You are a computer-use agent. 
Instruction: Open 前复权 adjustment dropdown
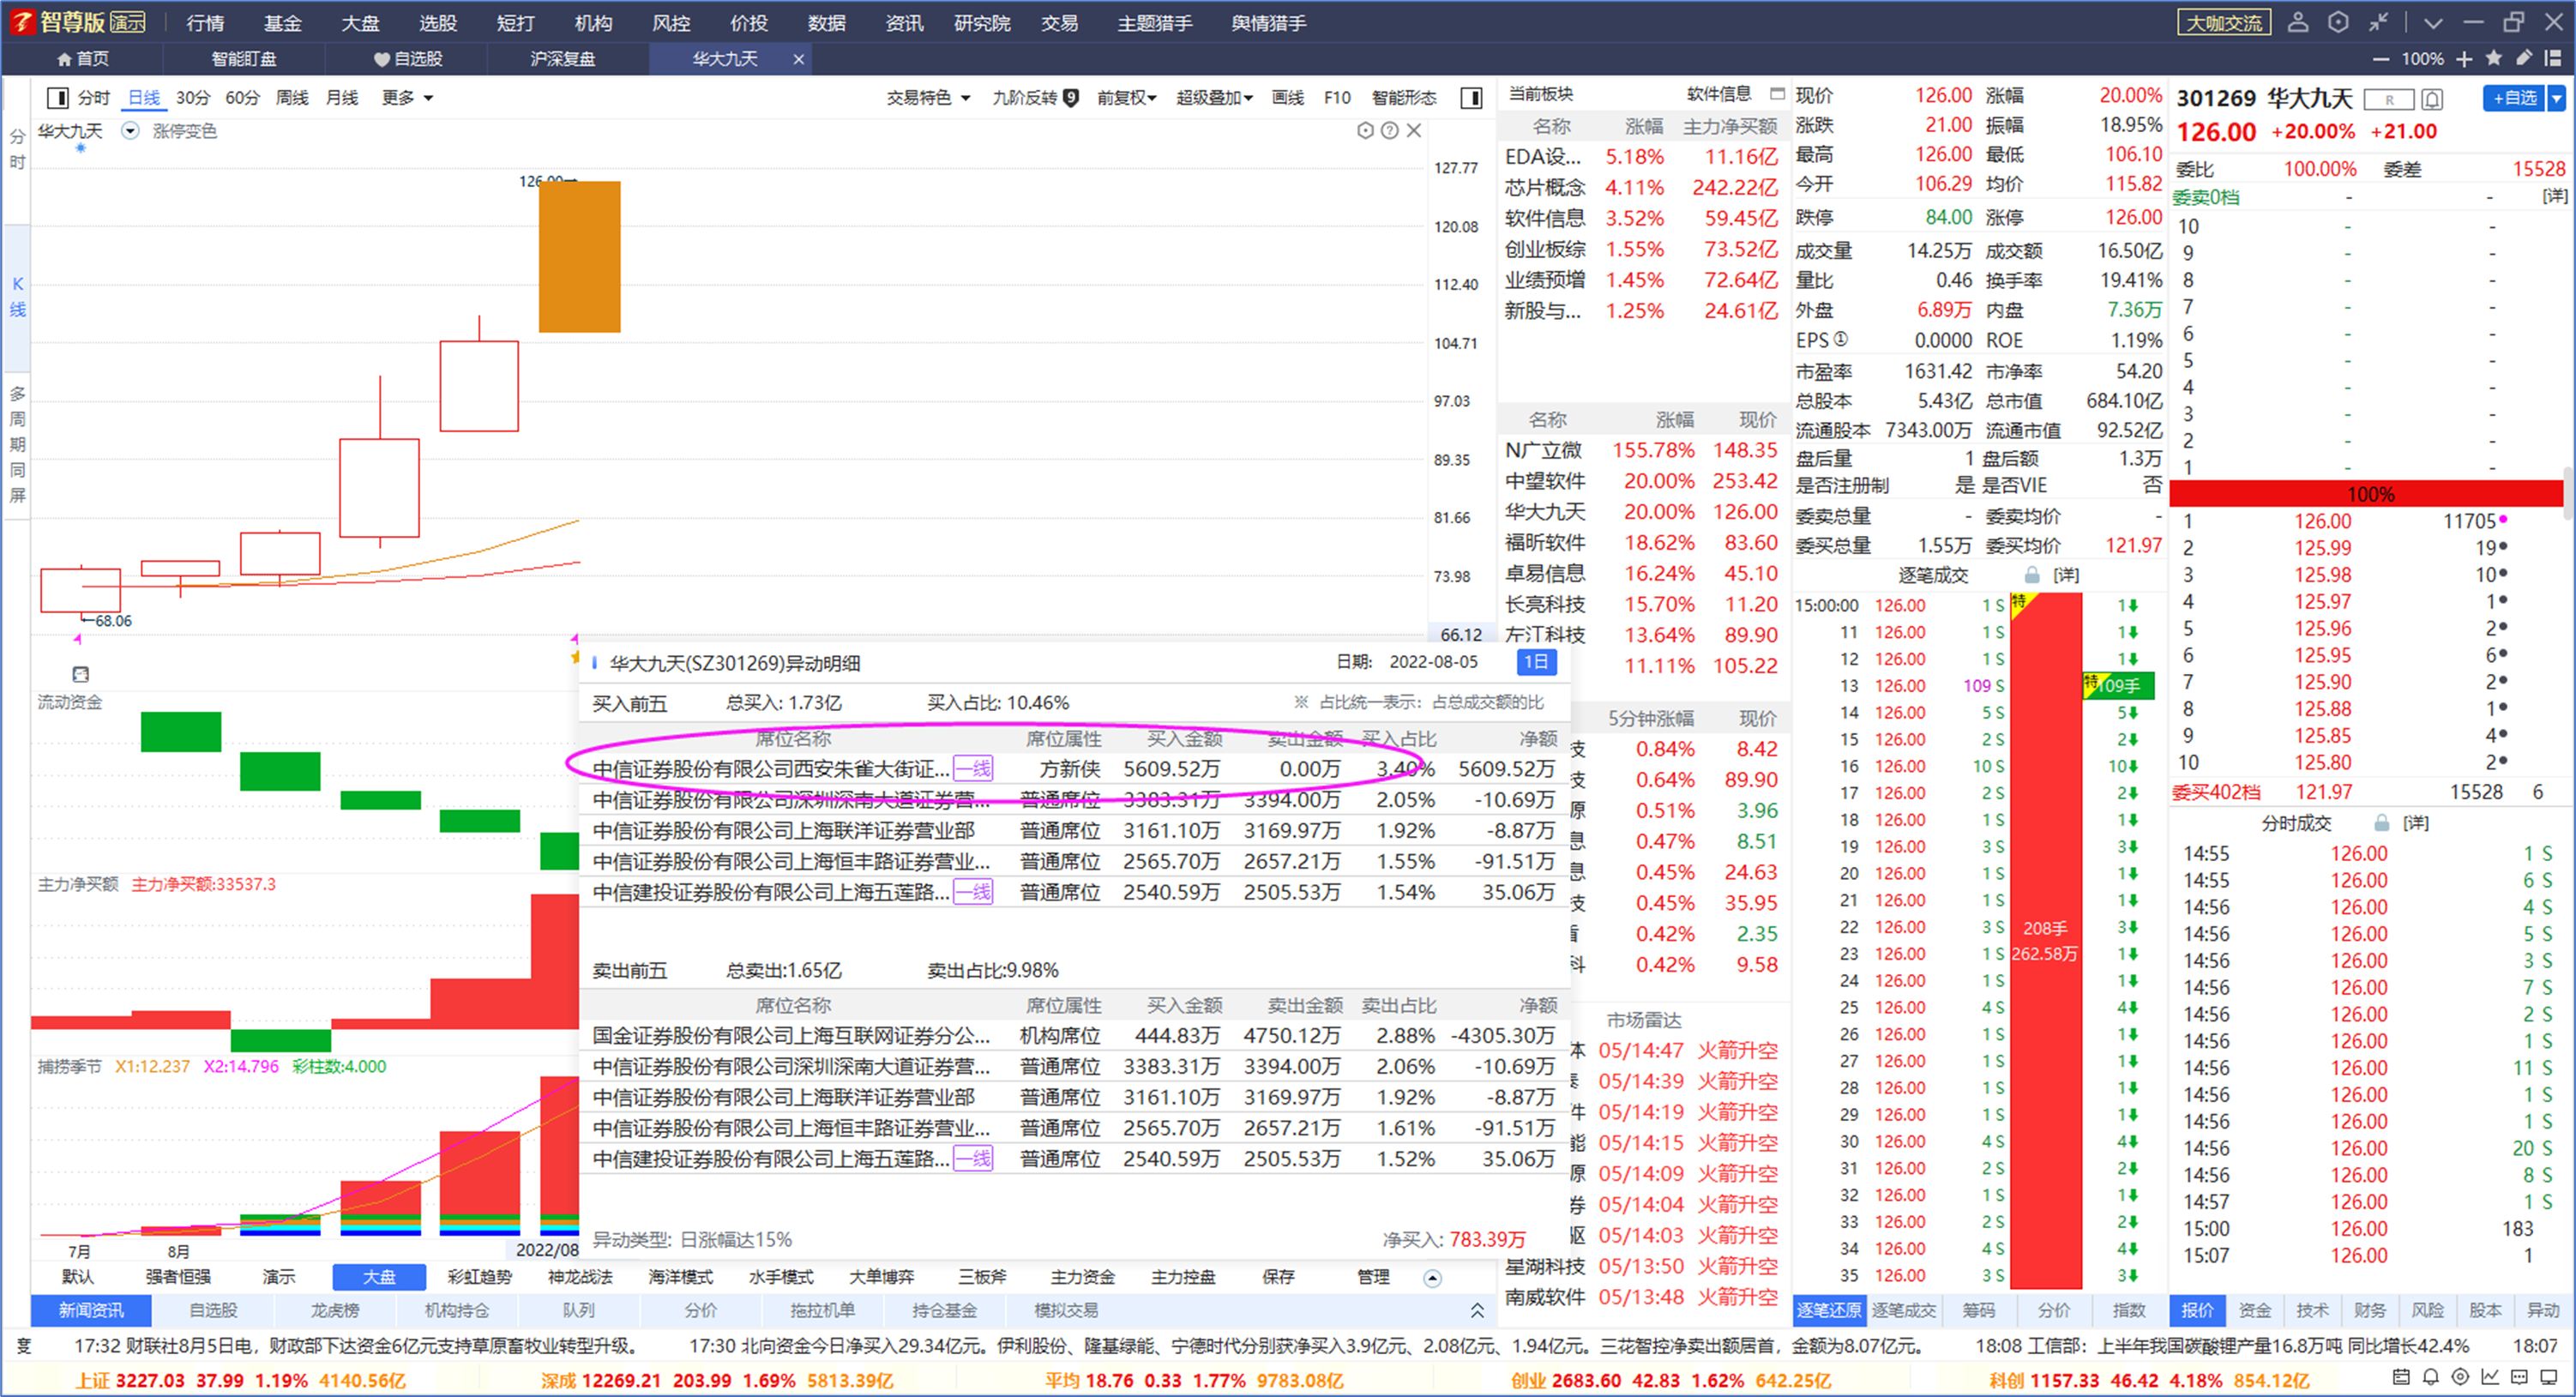[1126, 97]
